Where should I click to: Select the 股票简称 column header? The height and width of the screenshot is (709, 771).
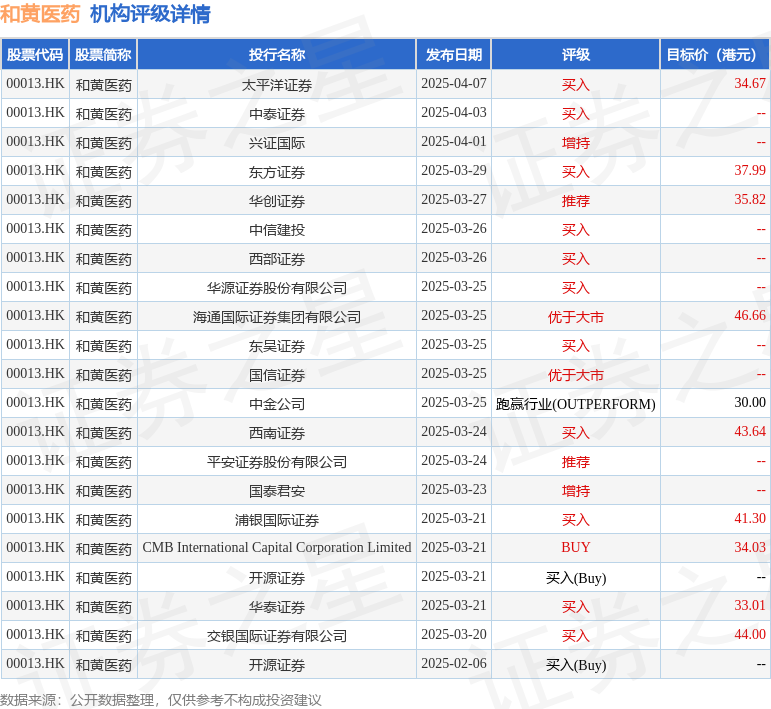(103, 55)
